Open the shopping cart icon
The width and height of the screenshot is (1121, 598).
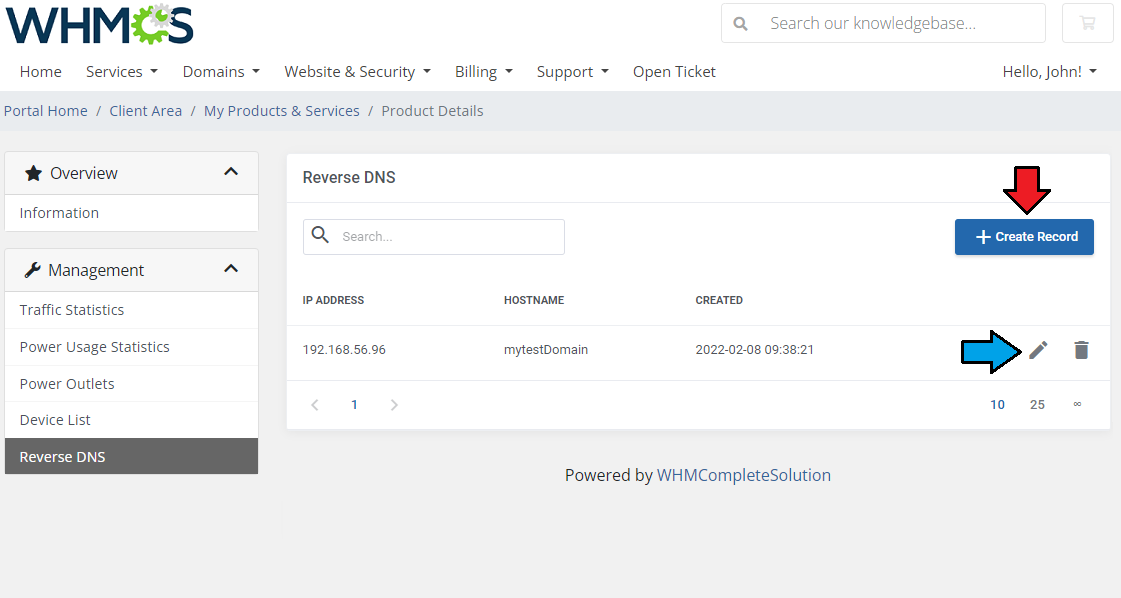point(1087,23)
